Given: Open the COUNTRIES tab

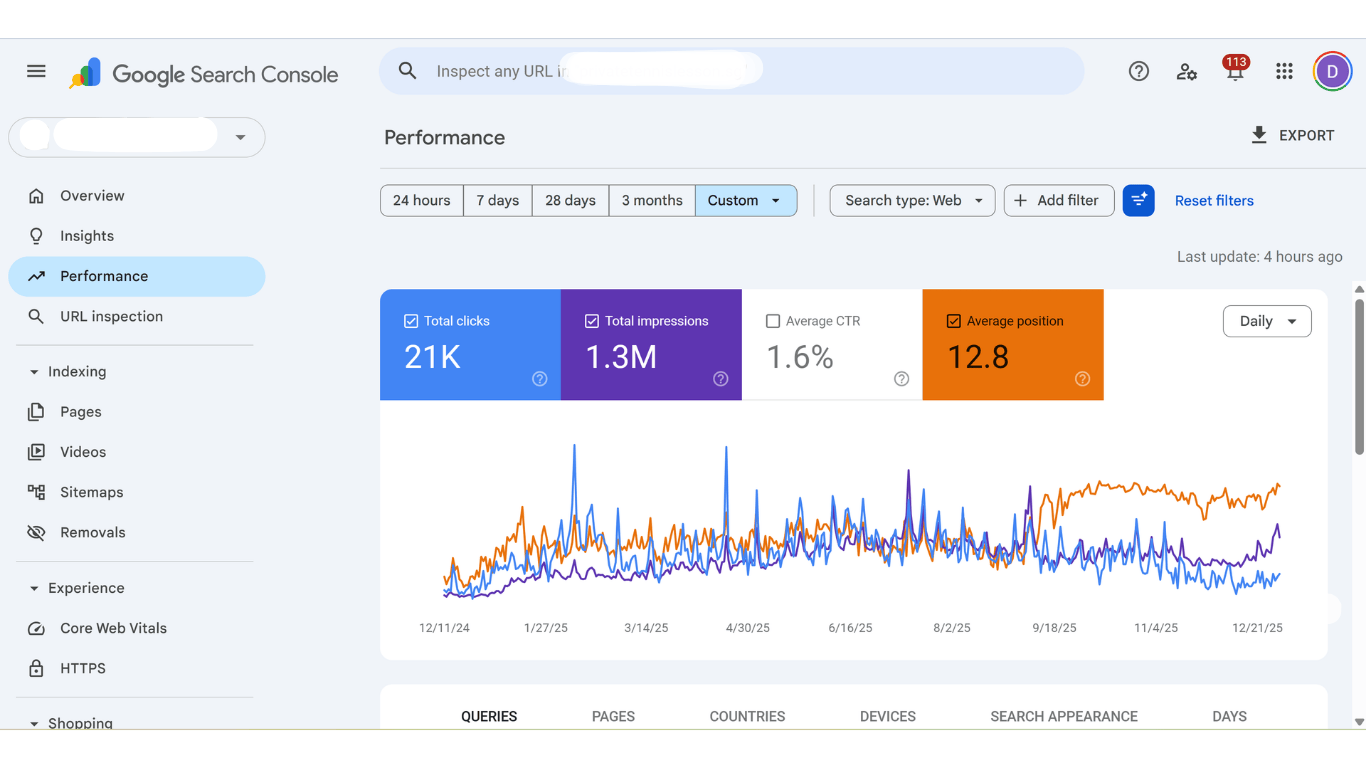Looking at the screenshot, I should (x=747, y=716).
